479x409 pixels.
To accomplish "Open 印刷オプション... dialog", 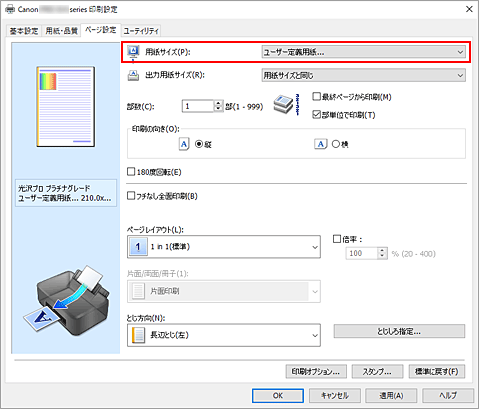I will click(x=316, y=371).
